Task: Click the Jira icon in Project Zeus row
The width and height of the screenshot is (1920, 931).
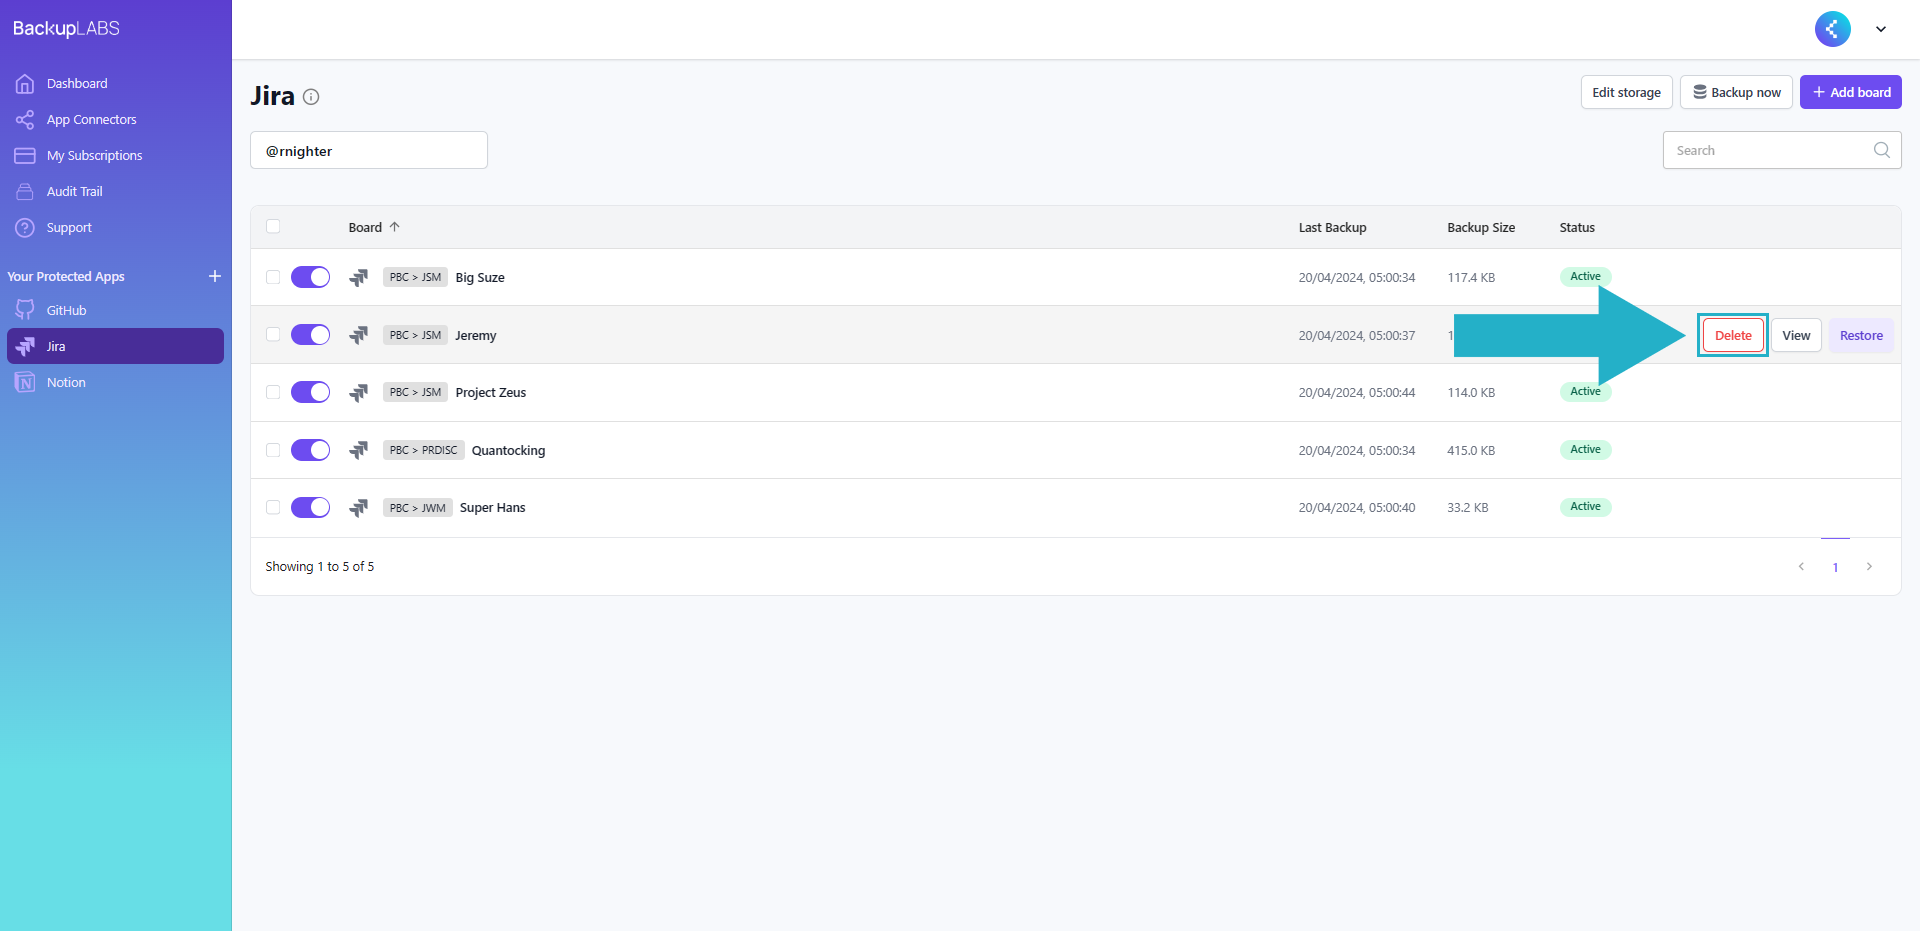Action: click(359, 393)
